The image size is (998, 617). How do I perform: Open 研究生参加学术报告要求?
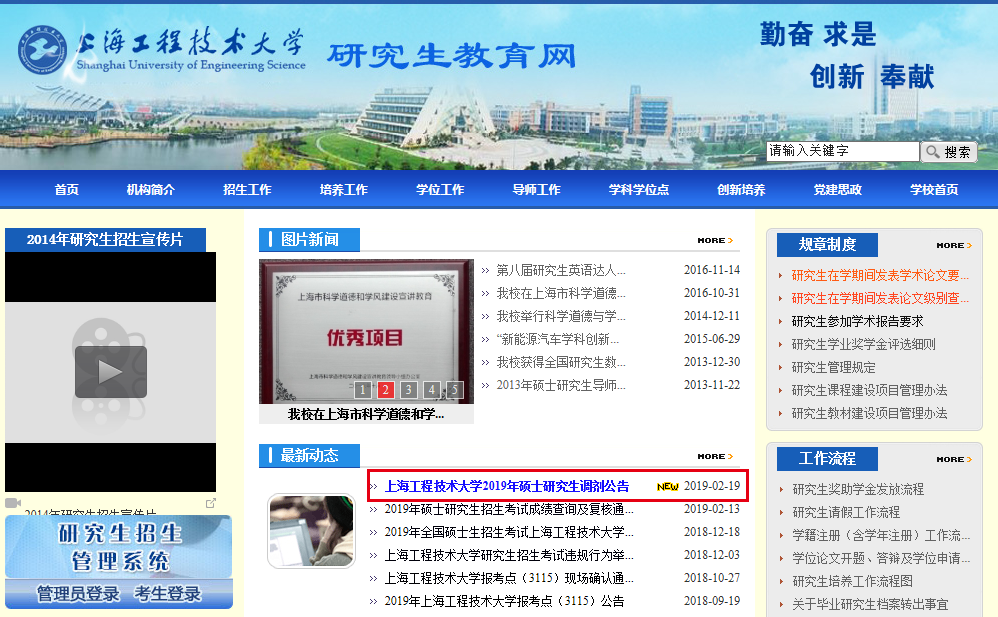tap(857, 321)
